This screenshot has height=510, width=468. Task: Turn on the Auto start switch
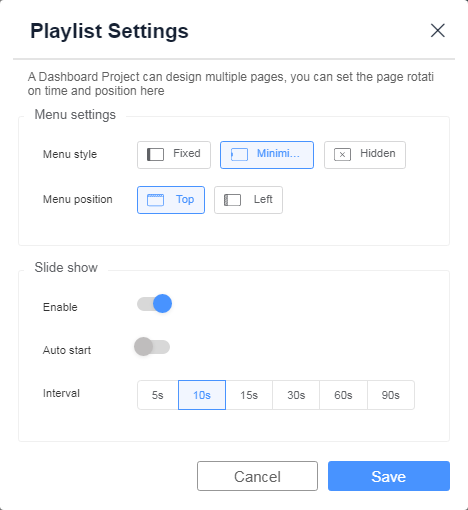click(152, 347)
